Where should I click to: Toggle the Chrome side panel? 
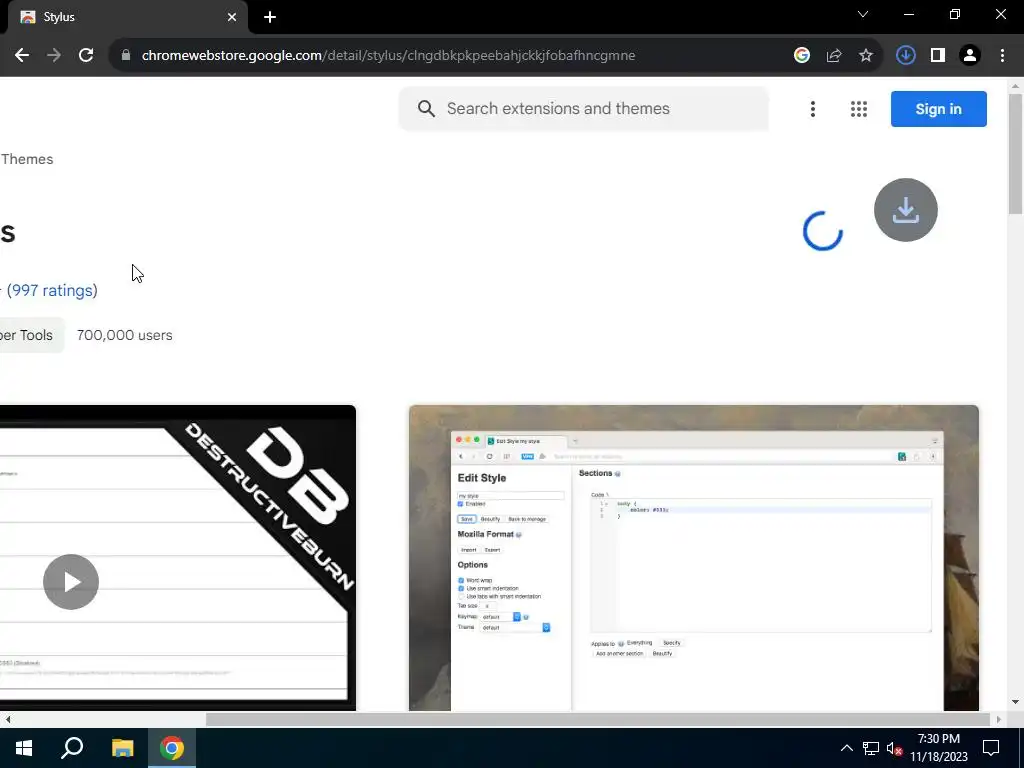click(x=938, y=56)
